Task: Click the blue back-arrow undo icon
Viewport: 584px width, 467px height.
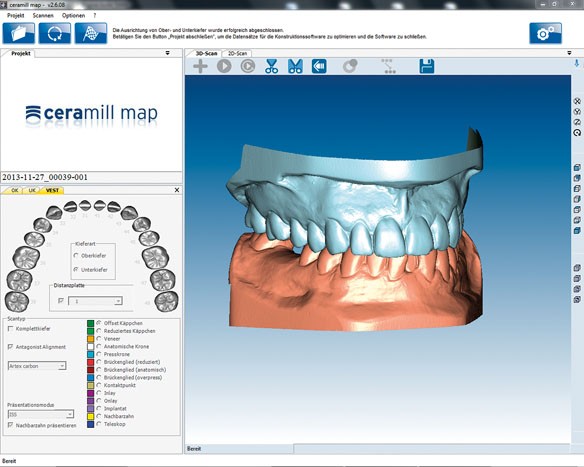Action: (319, 66)
